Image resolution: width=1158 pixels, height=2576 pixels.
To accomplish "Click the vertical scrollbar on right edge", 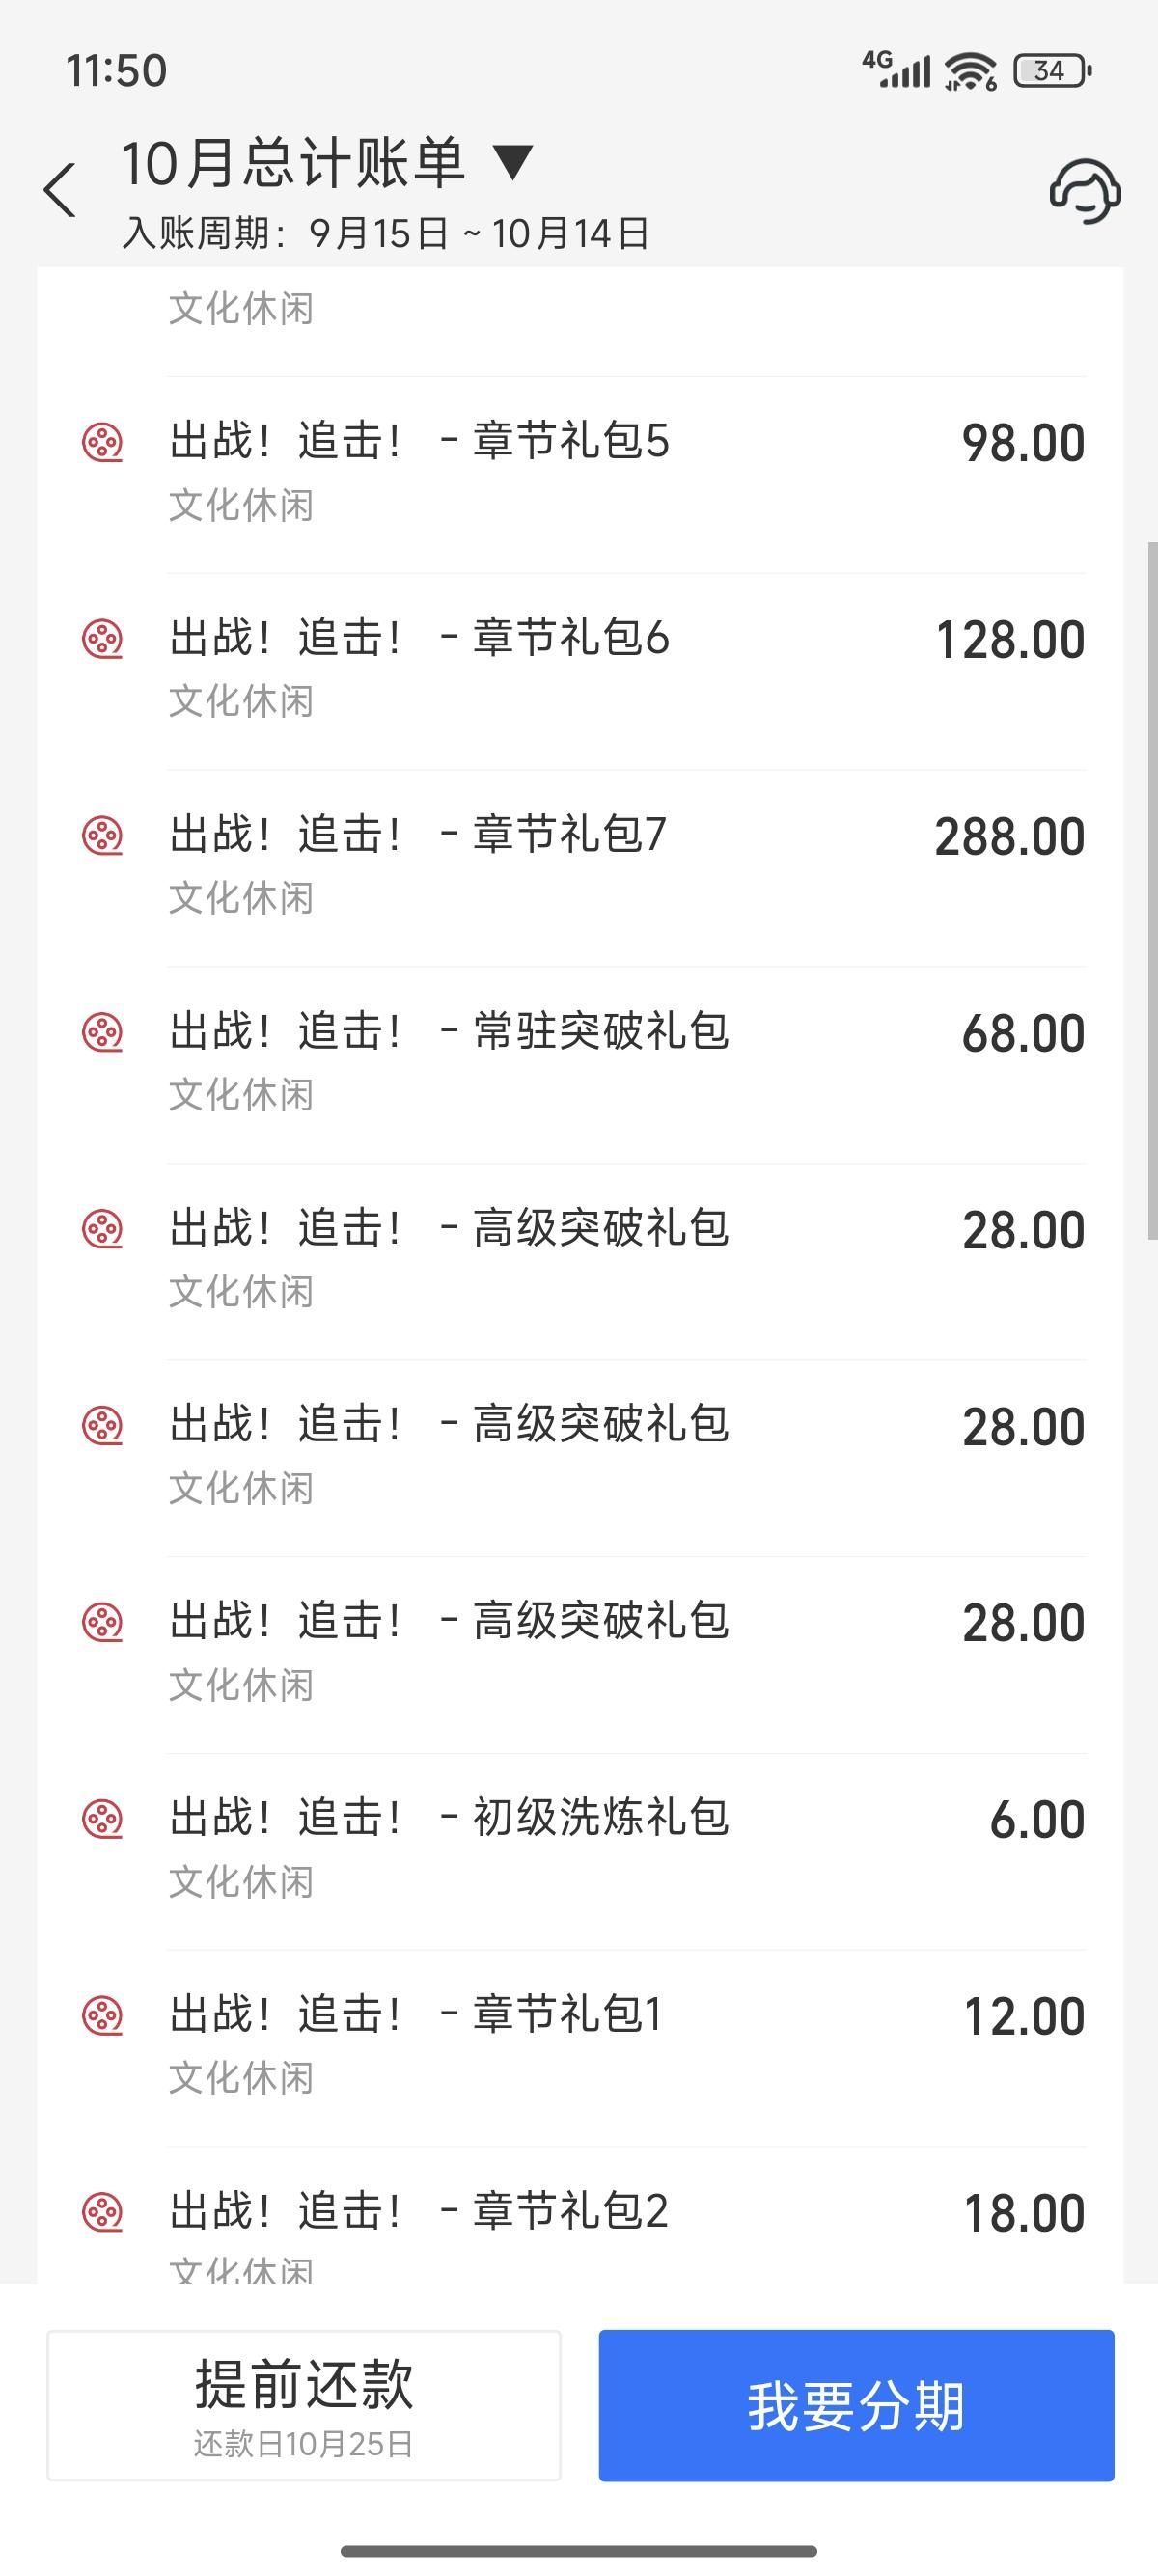I will point(1152,890).
